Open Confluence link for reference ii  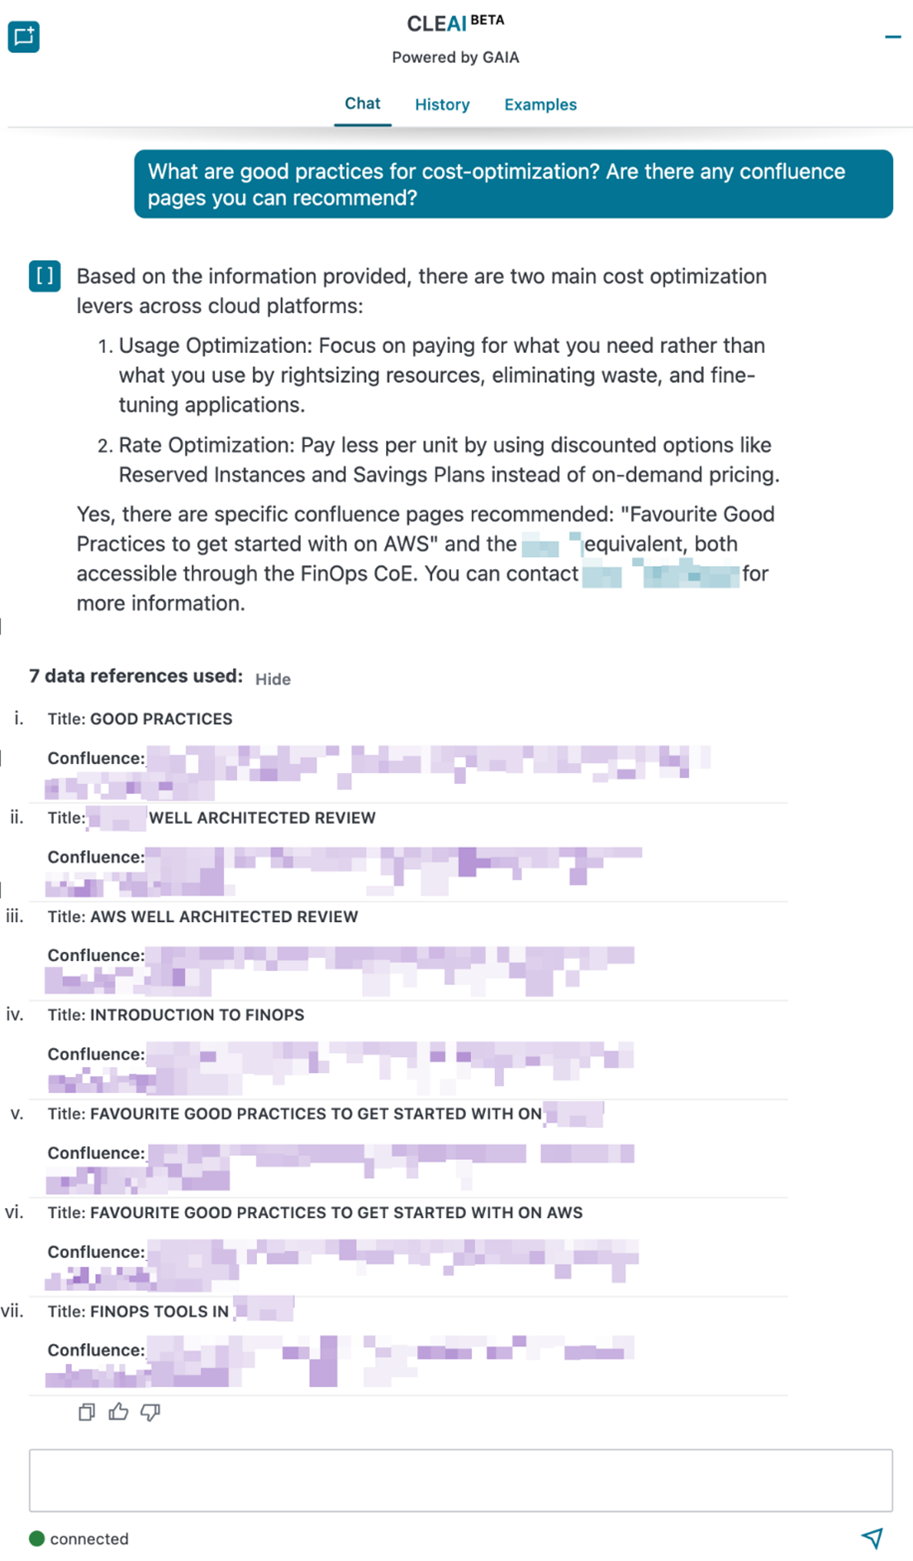(390, 858)
